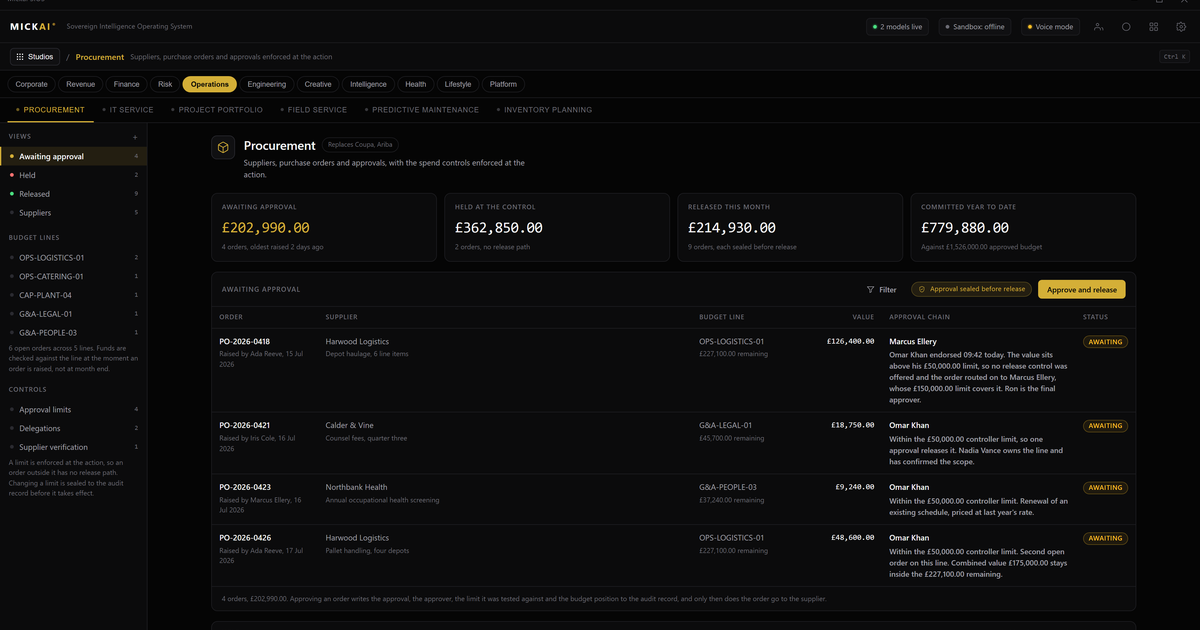Viewport: 1200px width, 630px height.
Task: Click approver Marcus Ellery in approval chain
Action: pos(913,341)
